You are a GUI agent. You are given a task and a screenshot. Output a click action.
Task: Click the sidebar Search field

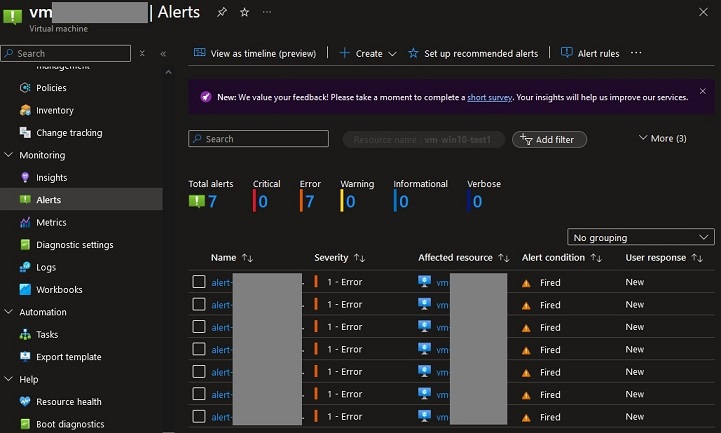pyautogui.click(x=66, y=53)
